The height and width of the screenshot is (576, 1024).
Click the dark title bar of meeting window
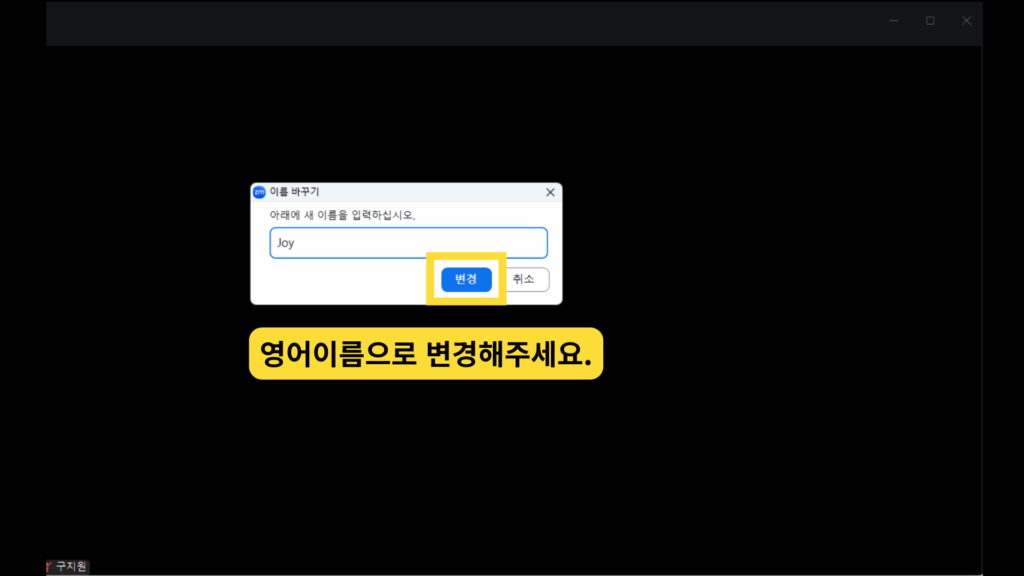pyautogui.click(x=457, y=23)
